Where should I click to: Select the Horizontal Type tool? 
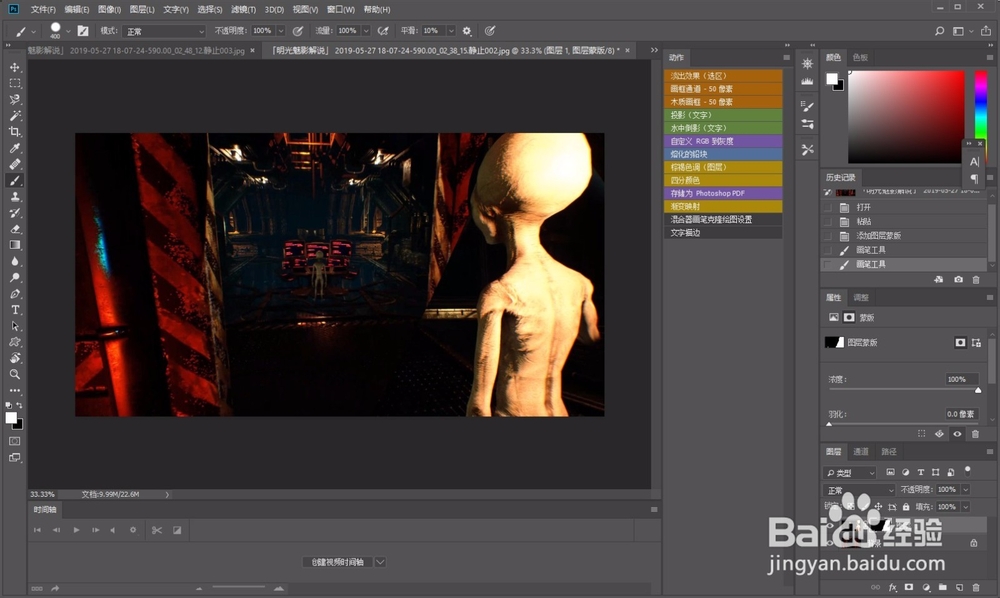pyautogui.click(x=15, y=310)
